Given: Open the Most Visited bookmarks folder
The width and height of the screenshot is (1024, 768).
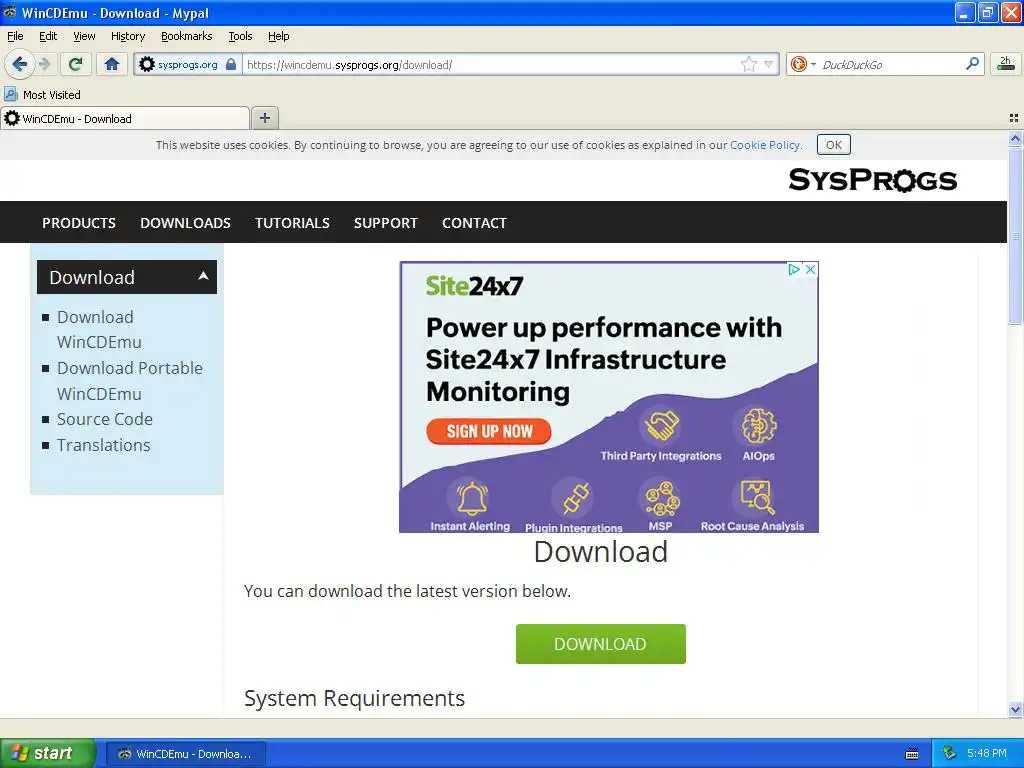Looking at the screenshot, I should coord(42,95).
